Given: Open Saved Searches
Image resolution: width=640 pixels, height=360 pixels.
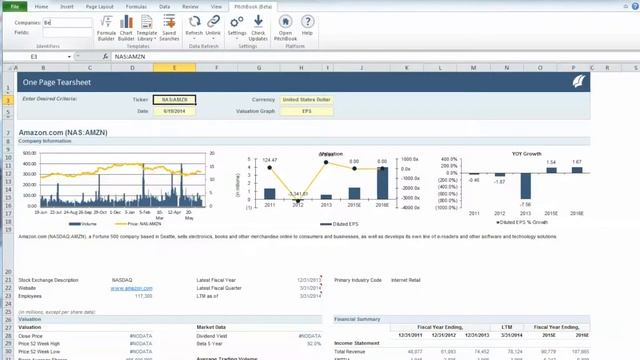Looking at the screenshot, I should [169, 28].
